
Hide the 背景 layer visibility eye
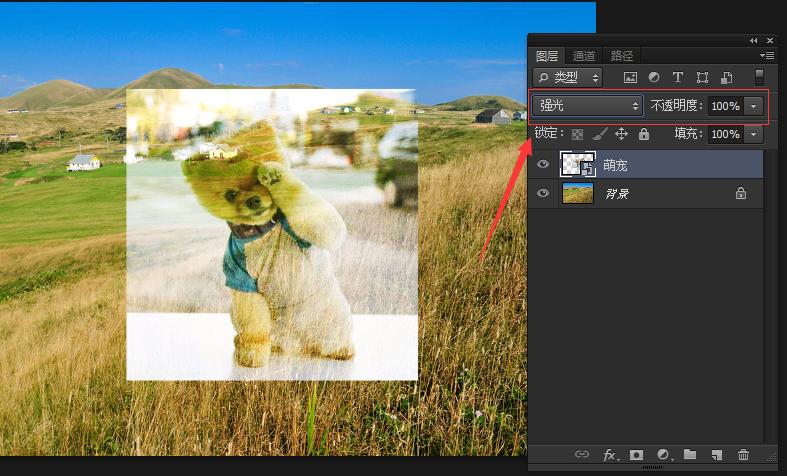click(x=543, y=194)
